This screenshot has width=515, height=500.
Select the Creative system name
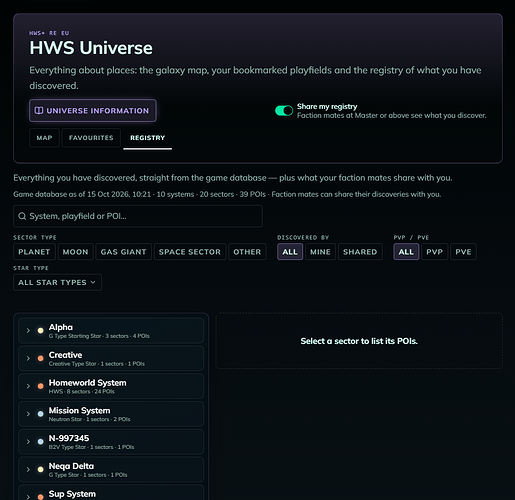coord(65,355)
